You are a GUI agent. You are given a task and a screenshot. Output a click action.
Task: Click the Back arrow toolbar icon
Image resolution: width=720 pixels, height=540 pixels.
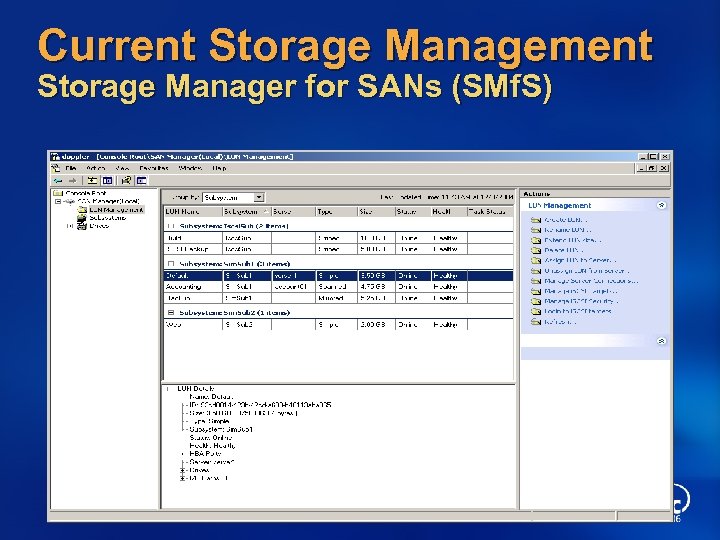[57, 181]
